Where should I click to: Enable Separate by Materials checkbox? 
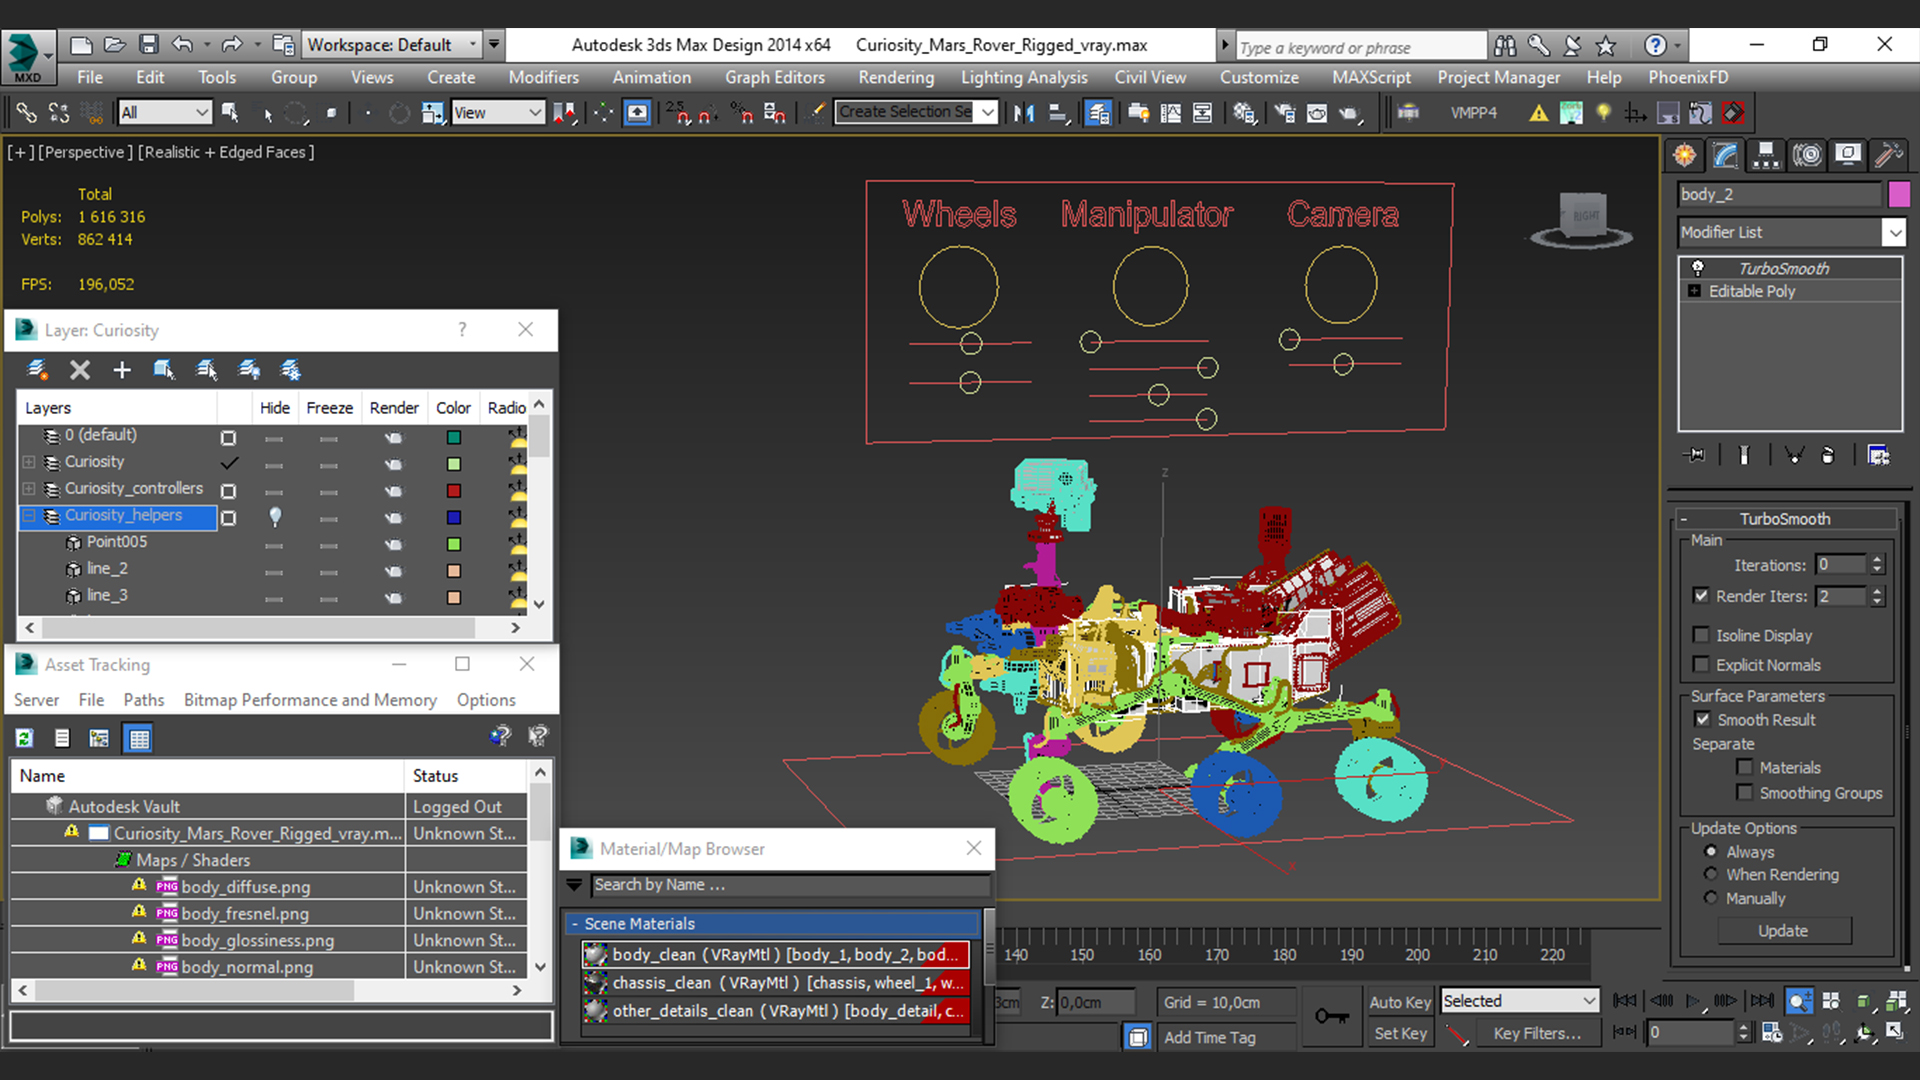pos(1745,768)
